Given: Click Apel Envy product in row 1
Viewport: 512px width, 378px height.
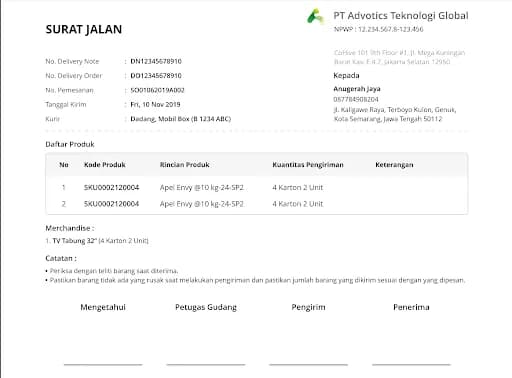Looking at the screenshot, I should (202, 188).
